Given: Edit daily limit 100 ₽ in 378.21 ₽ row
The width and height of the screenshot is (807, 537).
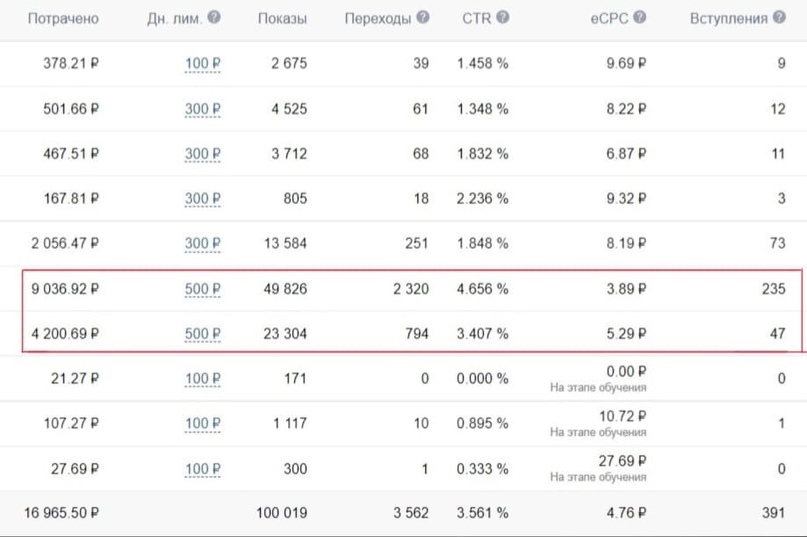Looking at the screenshot, I should point(203,64).
